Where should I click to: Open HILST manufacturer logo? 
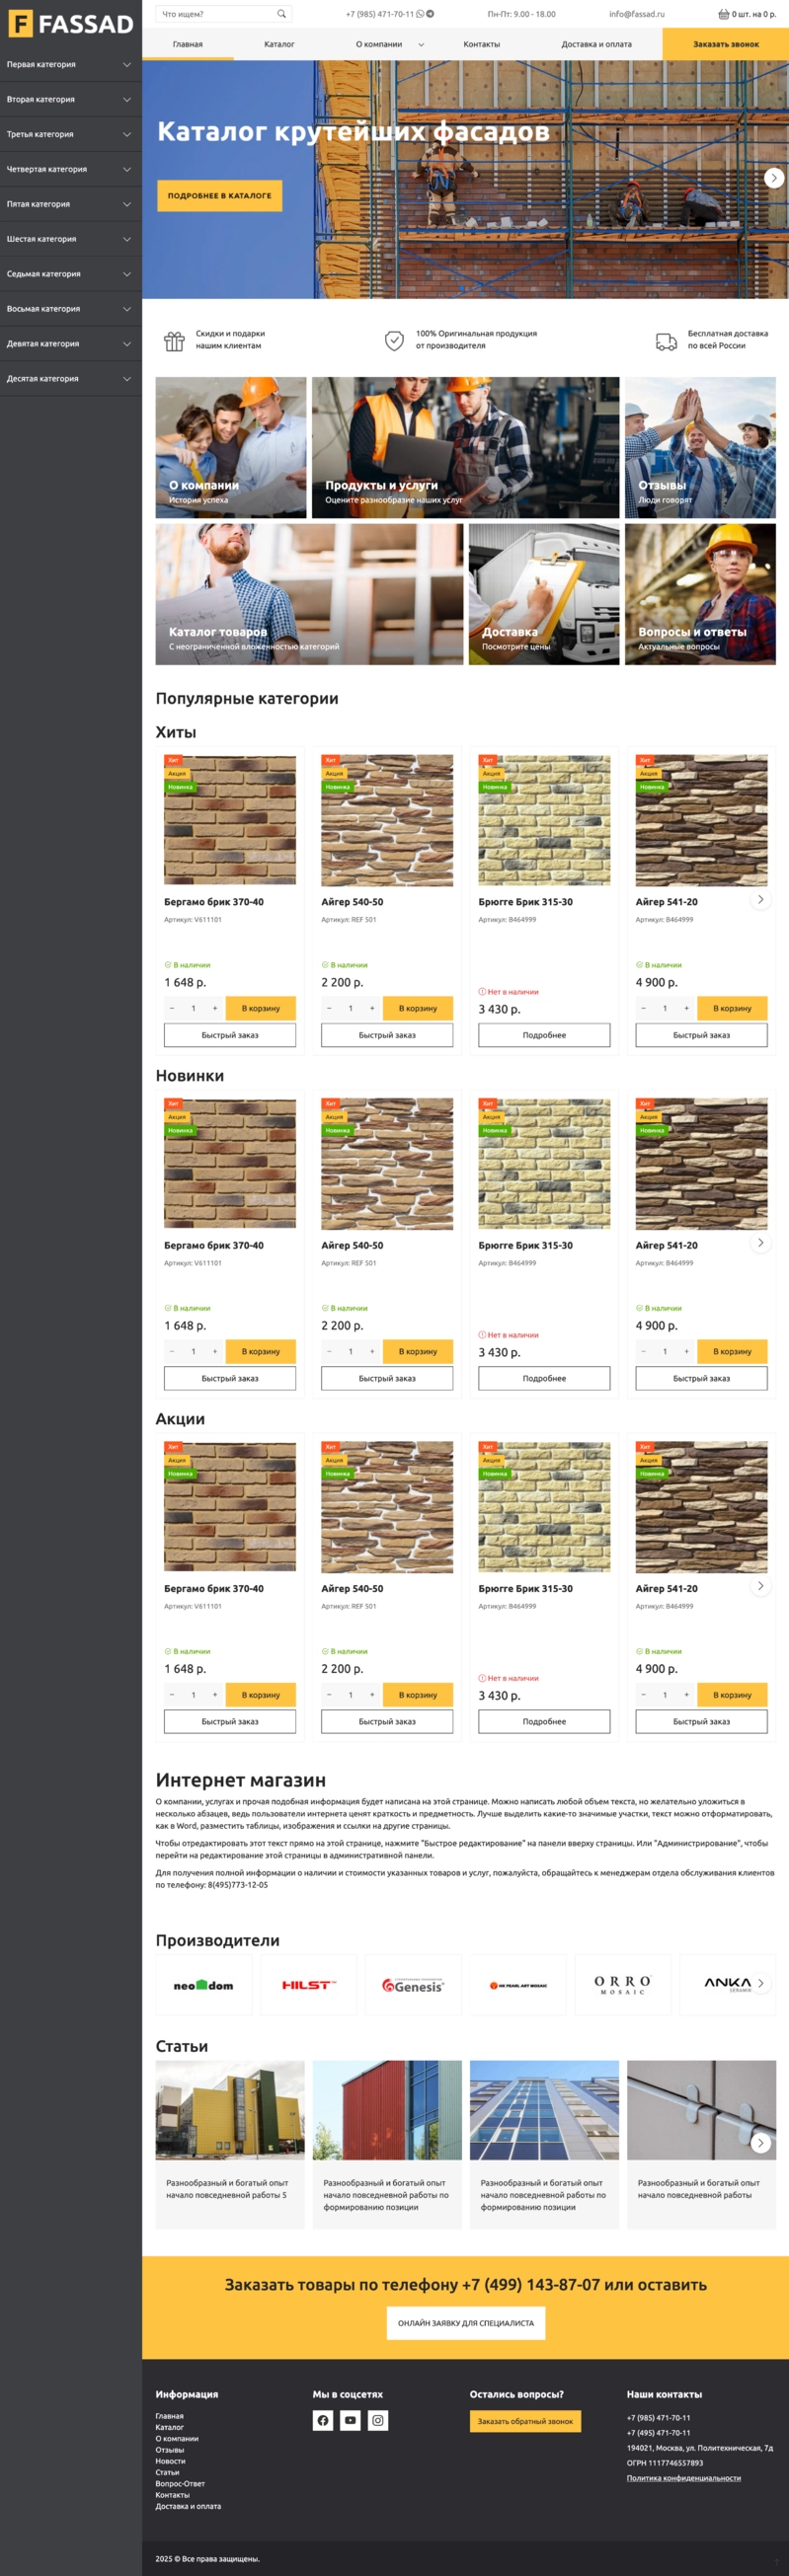click(x=309, y=1984)
